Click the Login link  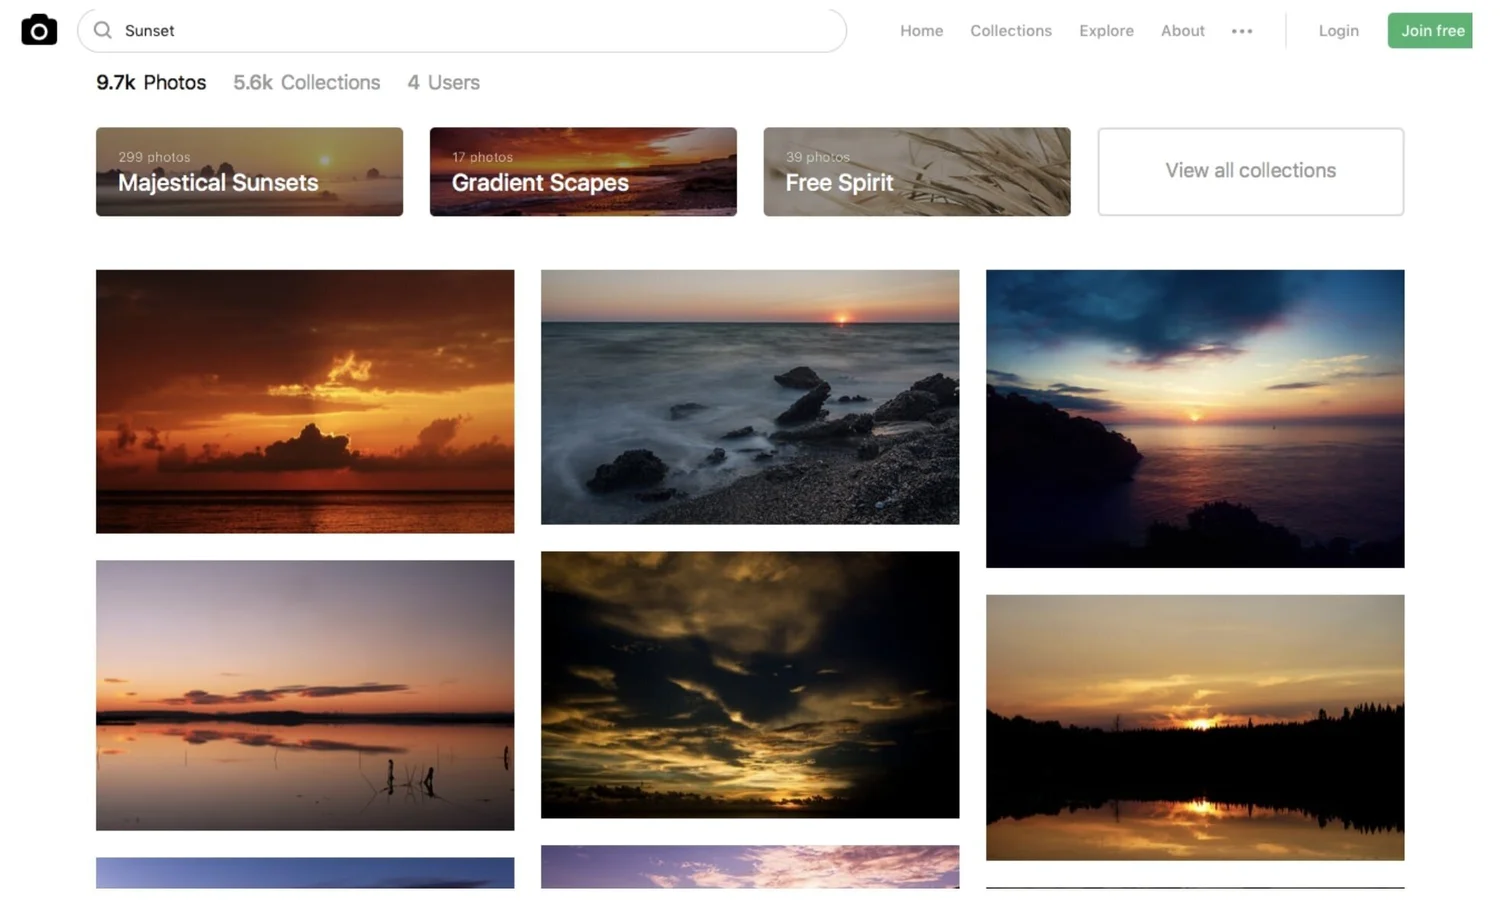1338,31
